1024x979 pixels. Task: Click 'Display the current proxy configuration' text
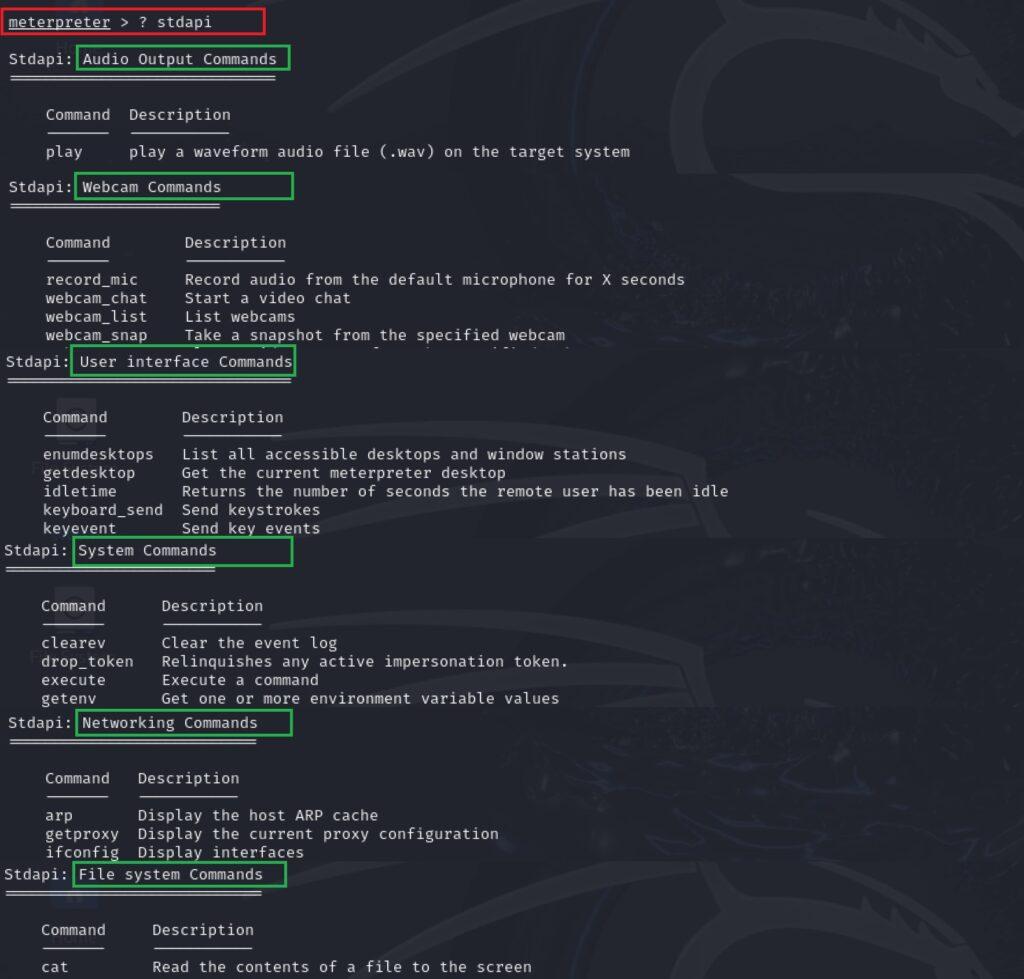click(x=318, y=834)
